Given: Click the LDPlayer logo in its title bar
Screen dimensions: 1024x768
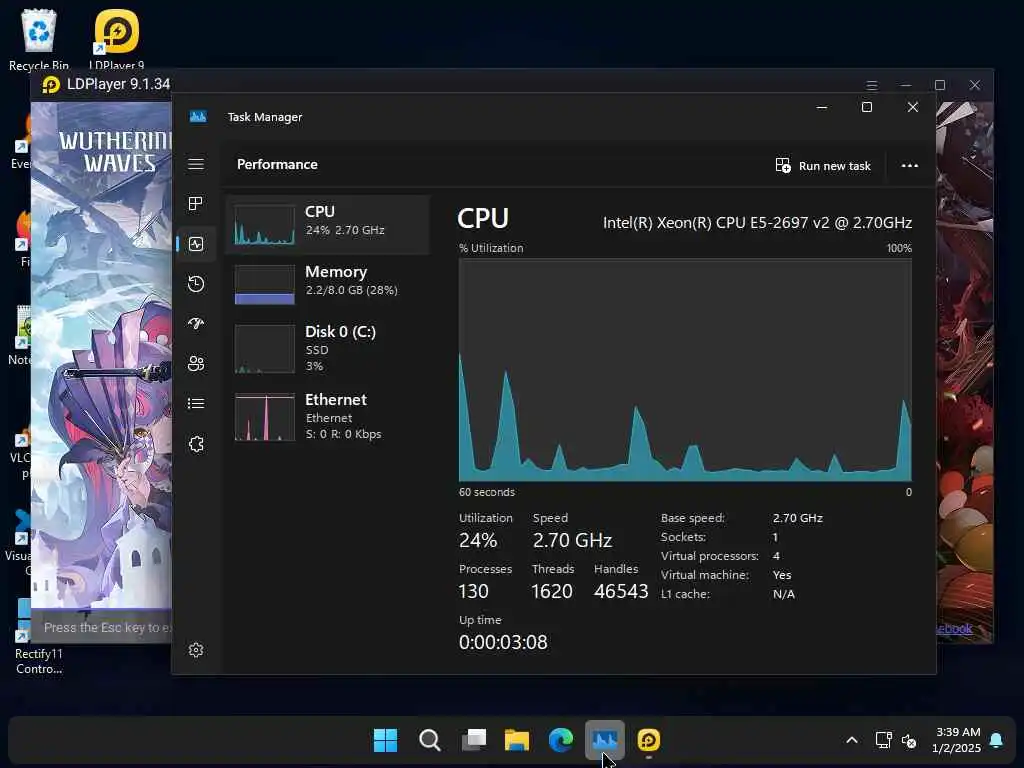Looking at the screenshot, I should coord(51,85).
